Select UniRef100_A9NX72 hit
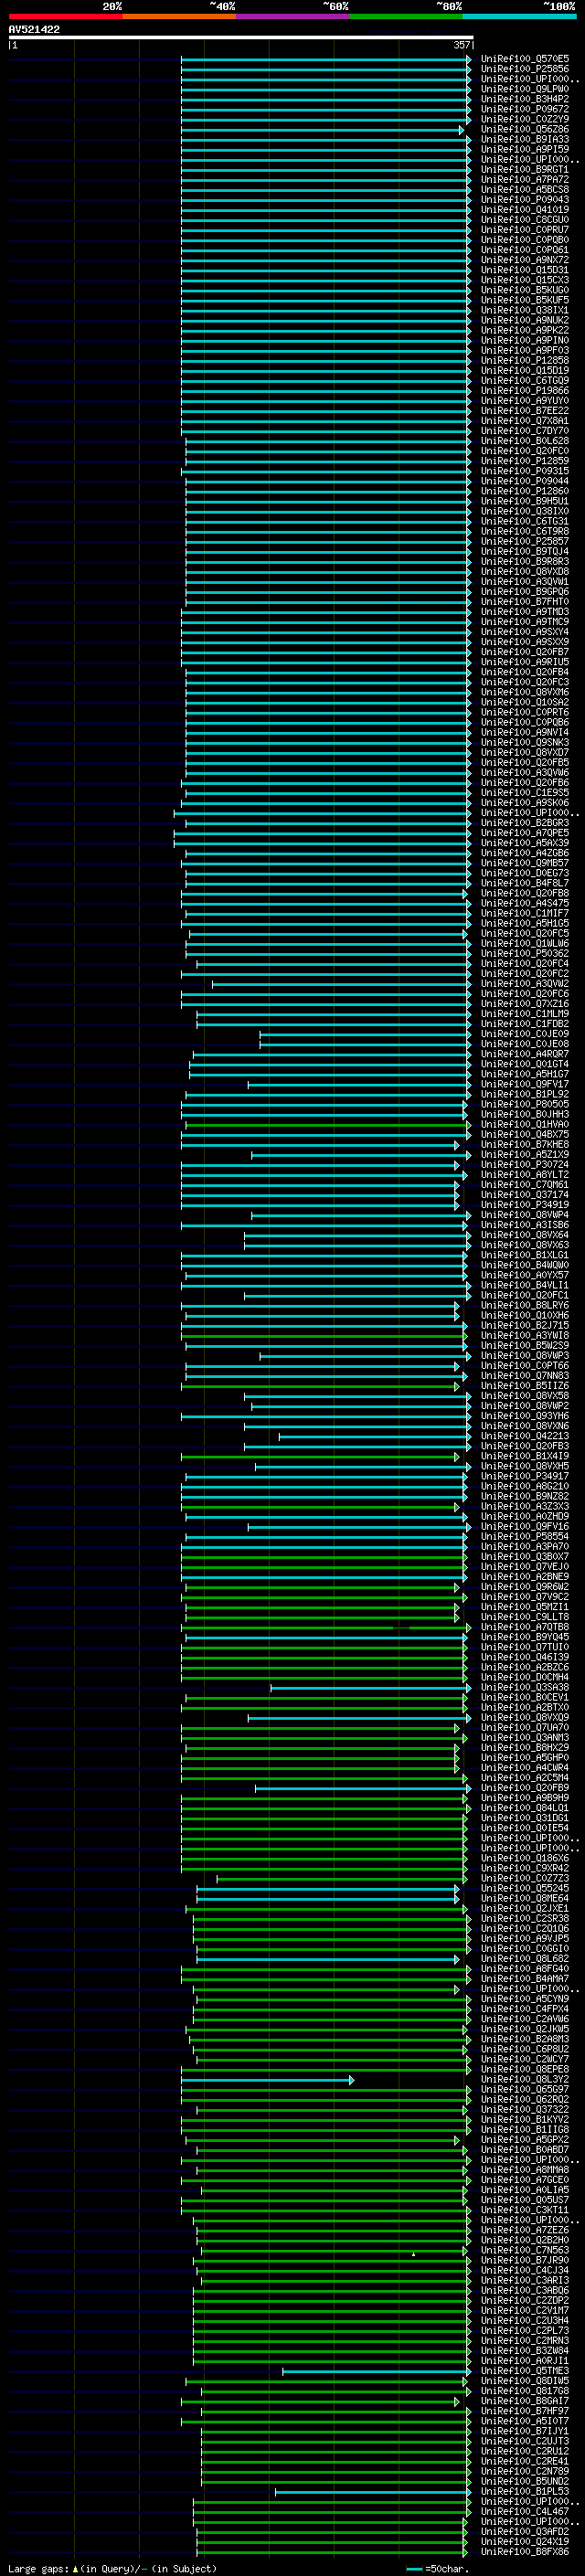 pyautogui.click(x=525, y=260)
